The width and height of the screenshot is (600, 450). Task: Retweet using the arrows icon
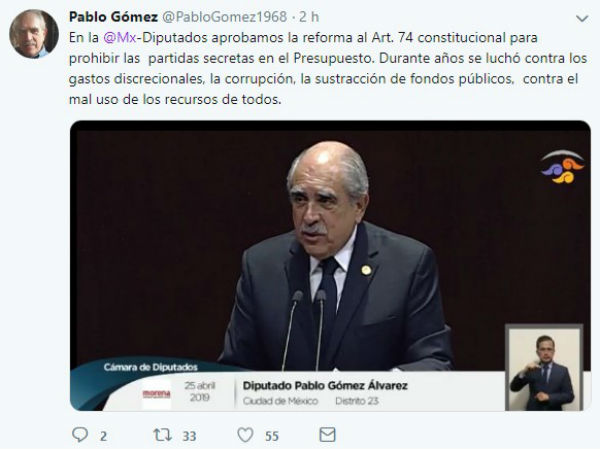(x=162, y=435)
